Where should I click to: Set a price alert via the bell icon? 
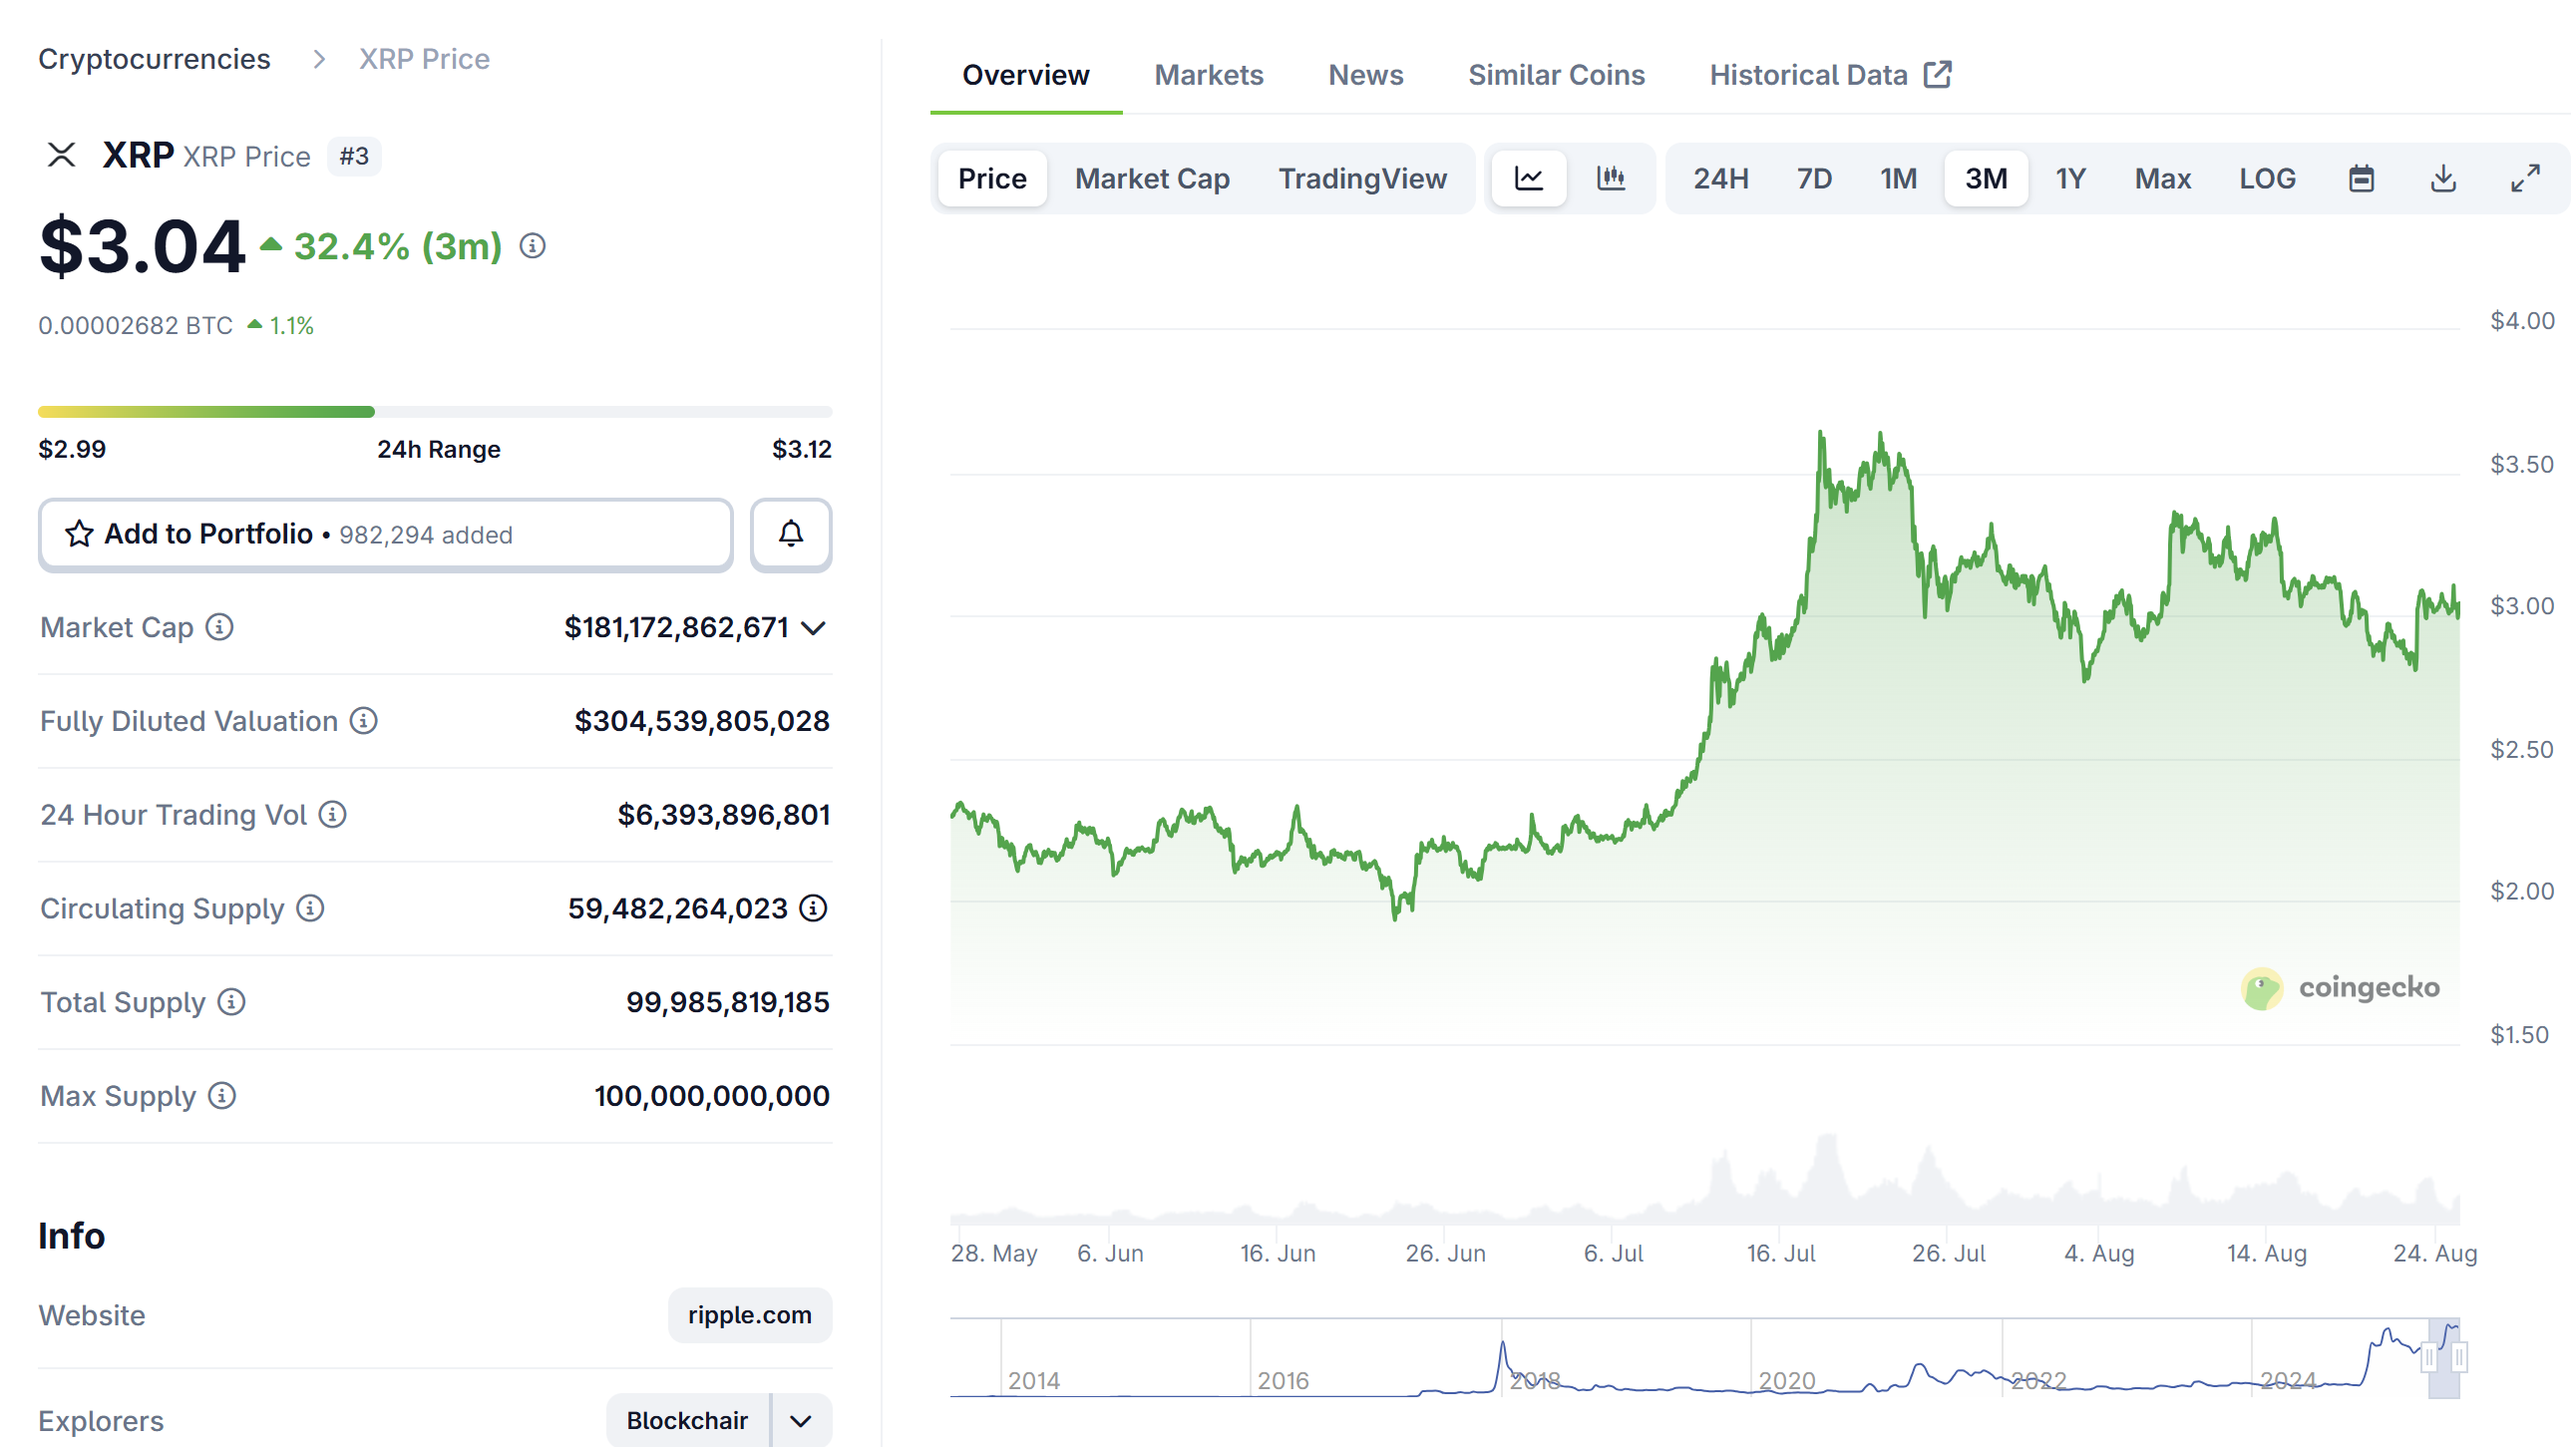coord(790,534)
